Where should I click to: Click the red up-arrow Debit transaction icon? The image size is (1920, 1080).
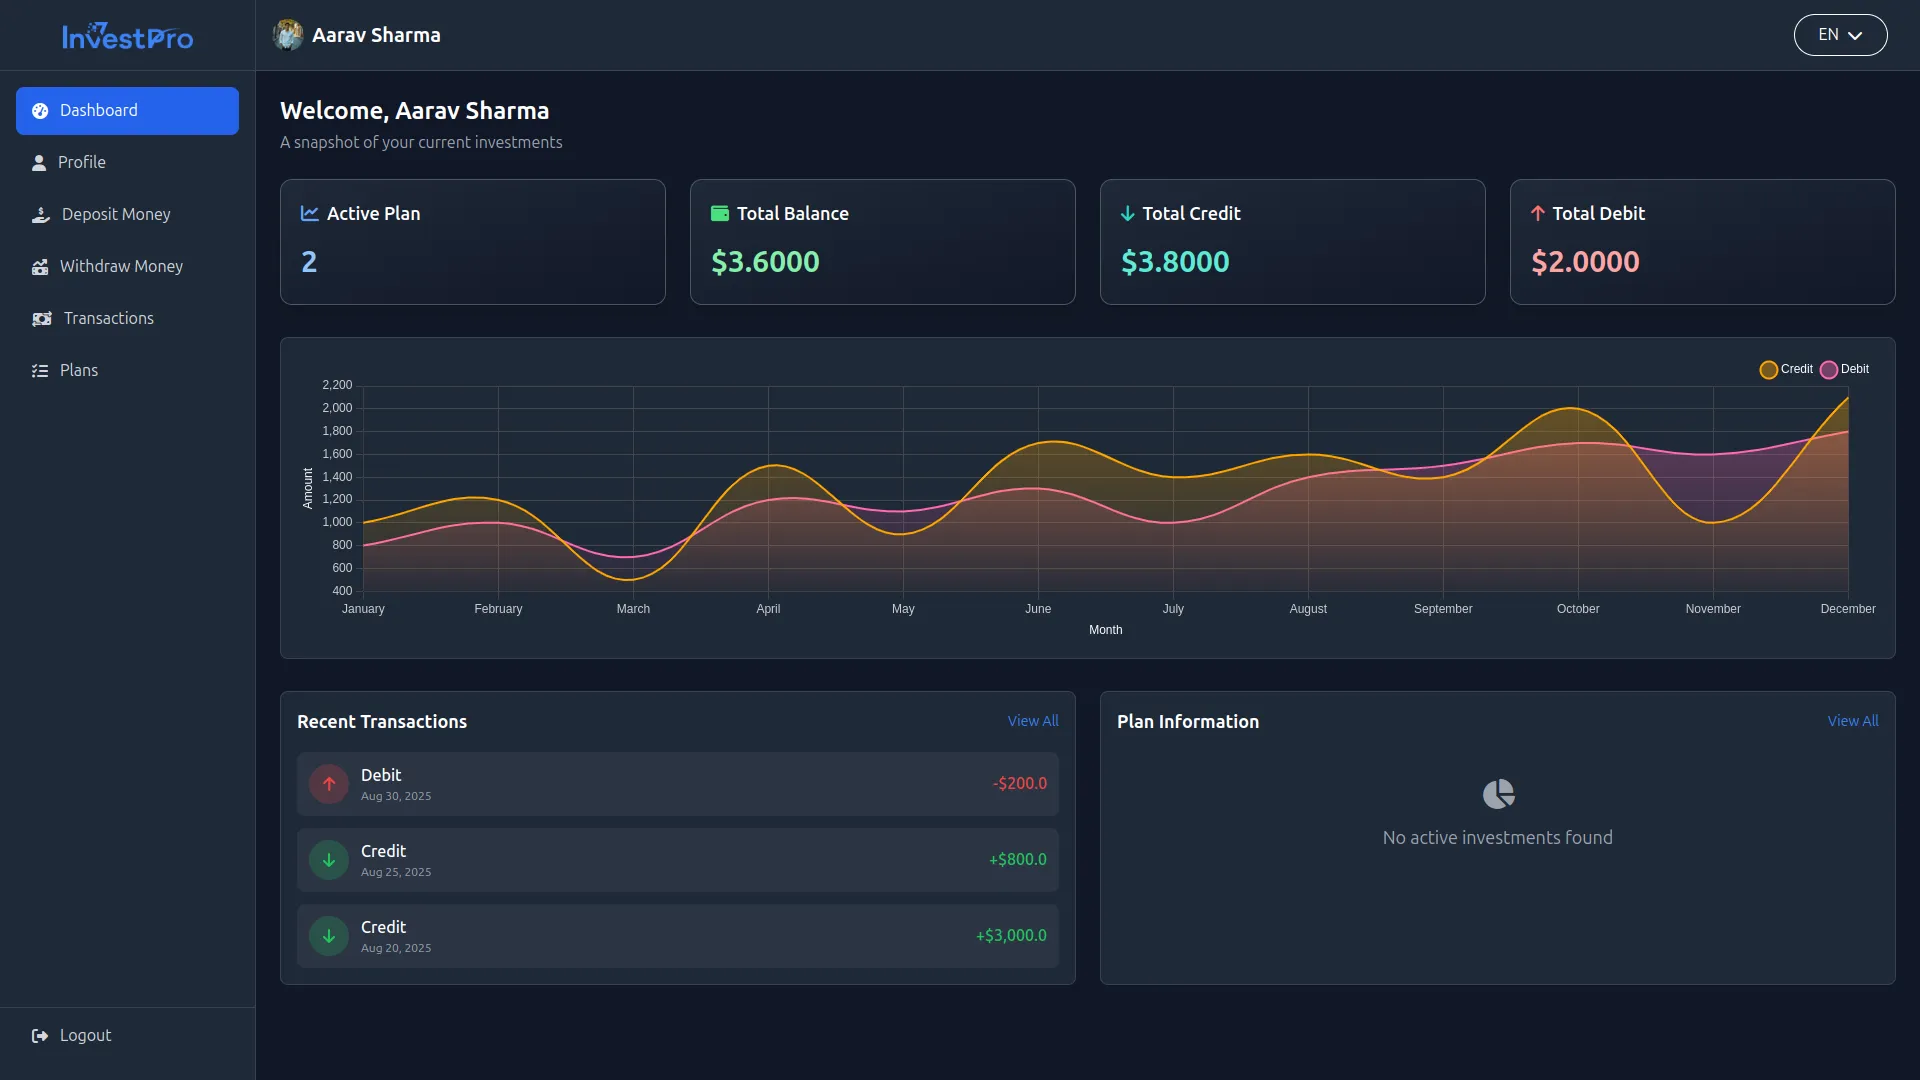(x=328, y=784)
